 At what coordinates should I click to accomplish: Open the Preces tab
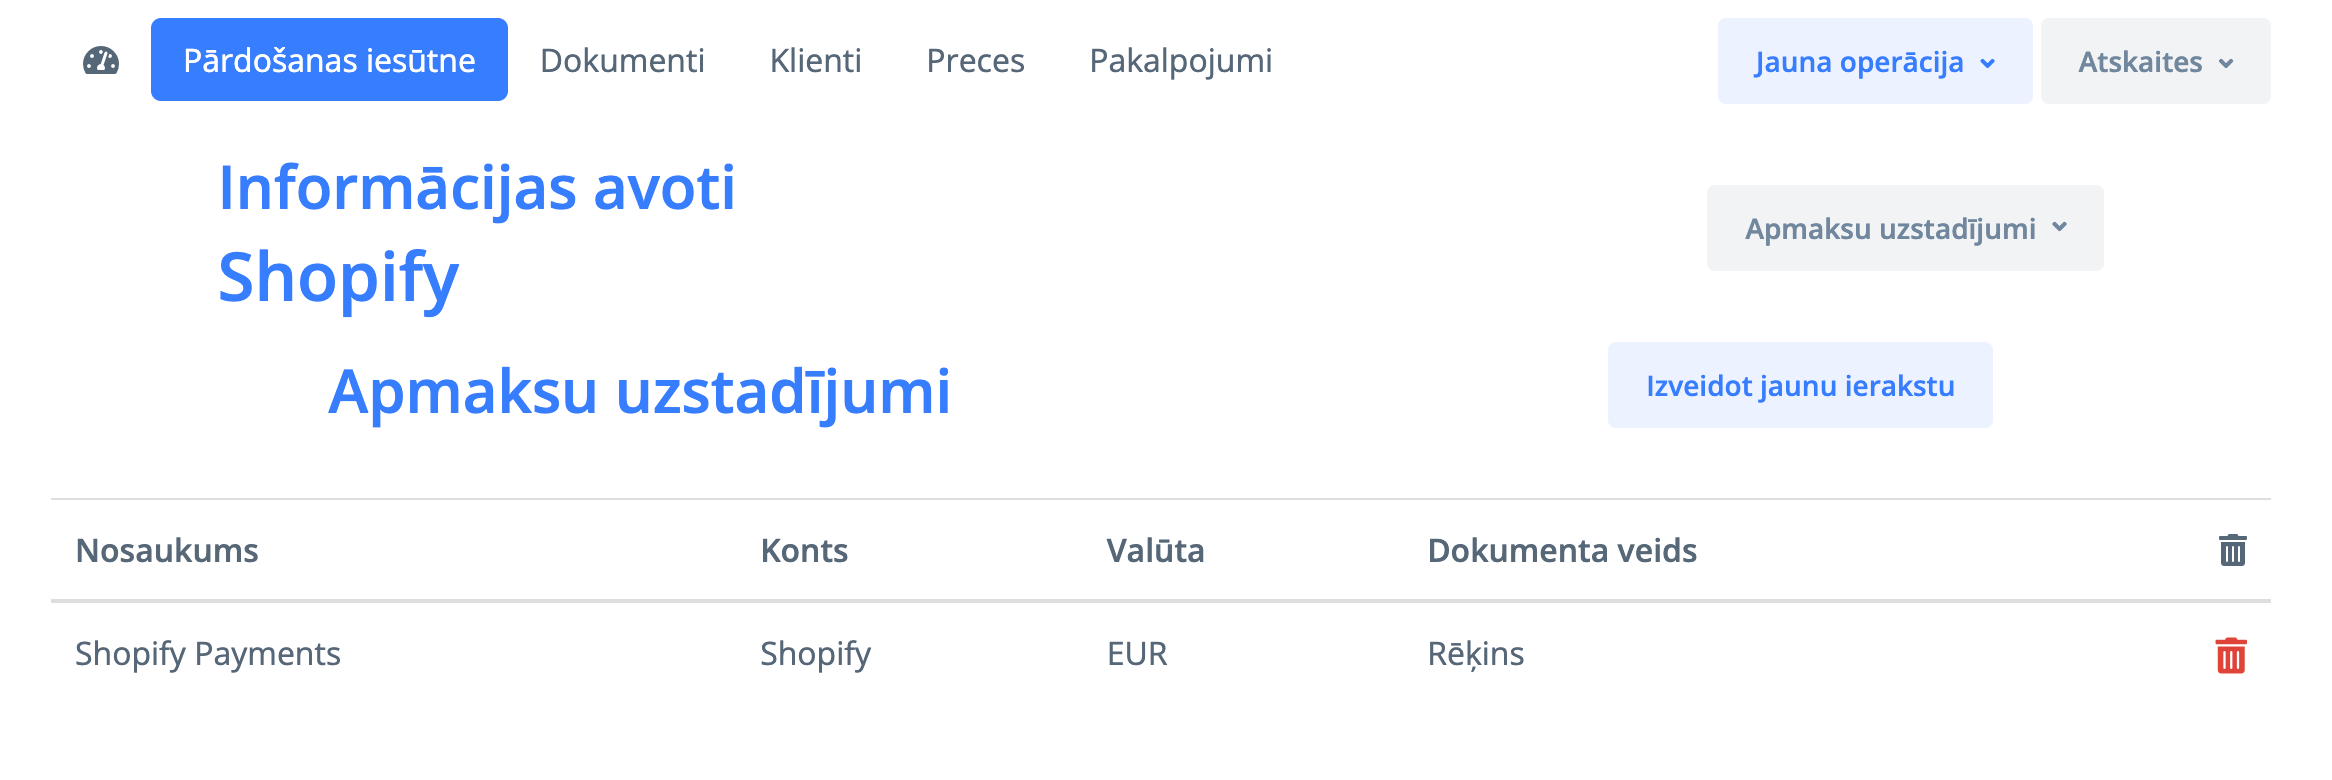pyautogui.click(x=975, y=61)
